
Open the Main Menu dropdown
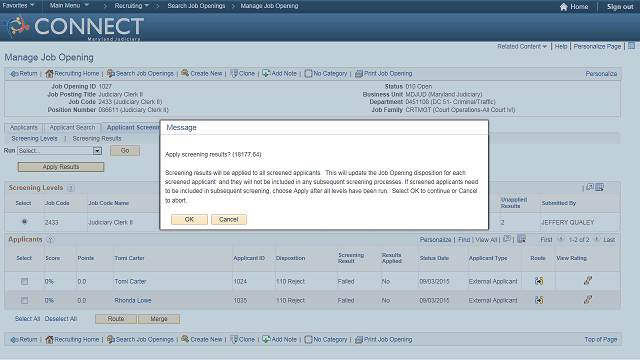coord(69,5)
